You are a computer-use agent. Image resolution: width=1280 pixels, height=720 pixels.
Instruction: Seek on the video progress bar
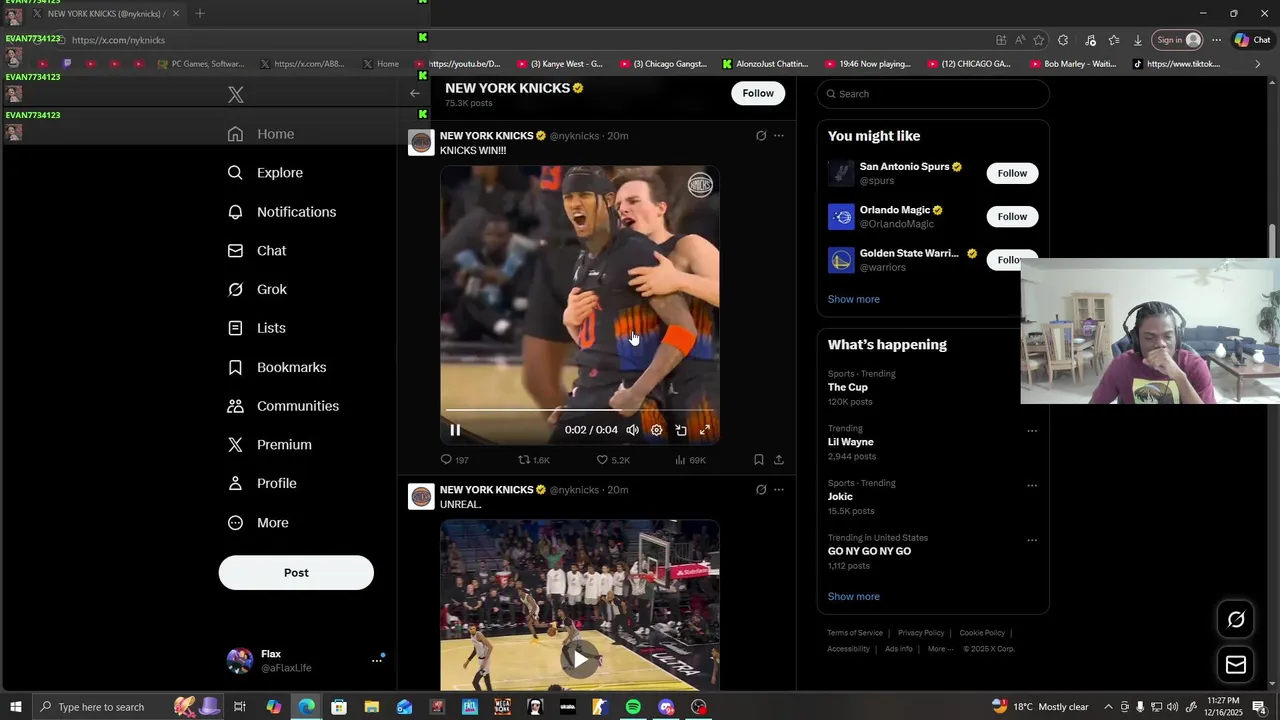coord(580,410)
